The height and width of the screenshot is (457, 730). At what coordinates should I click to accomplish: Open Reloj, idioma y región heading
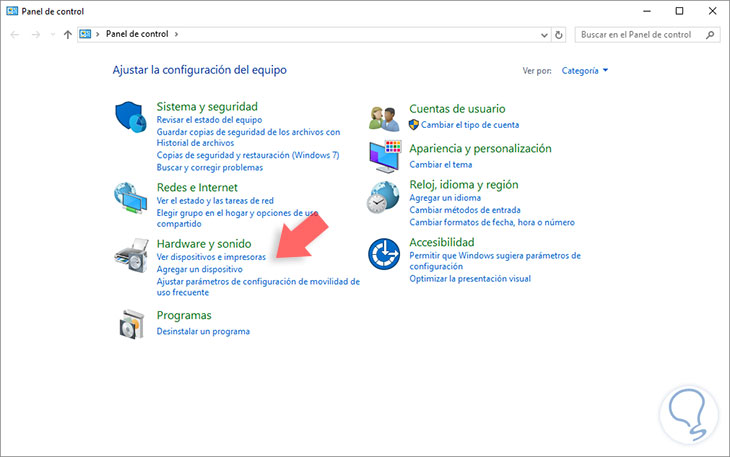[x=464, y=185]
